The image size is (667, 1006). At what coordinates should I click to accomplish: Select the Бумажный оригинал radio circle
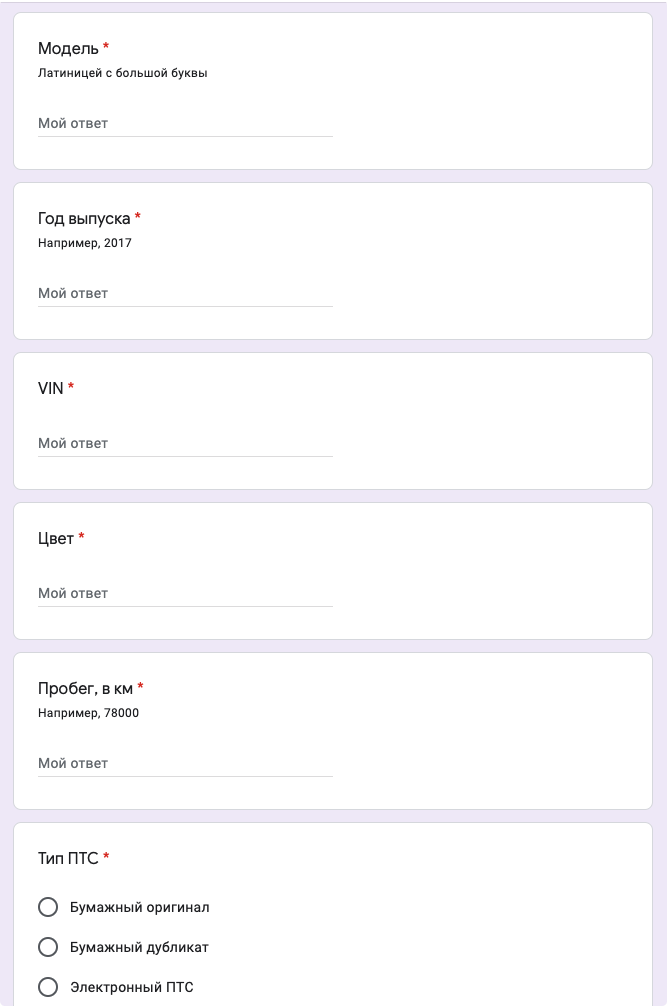pyautogui.click(x=47, y=907)
